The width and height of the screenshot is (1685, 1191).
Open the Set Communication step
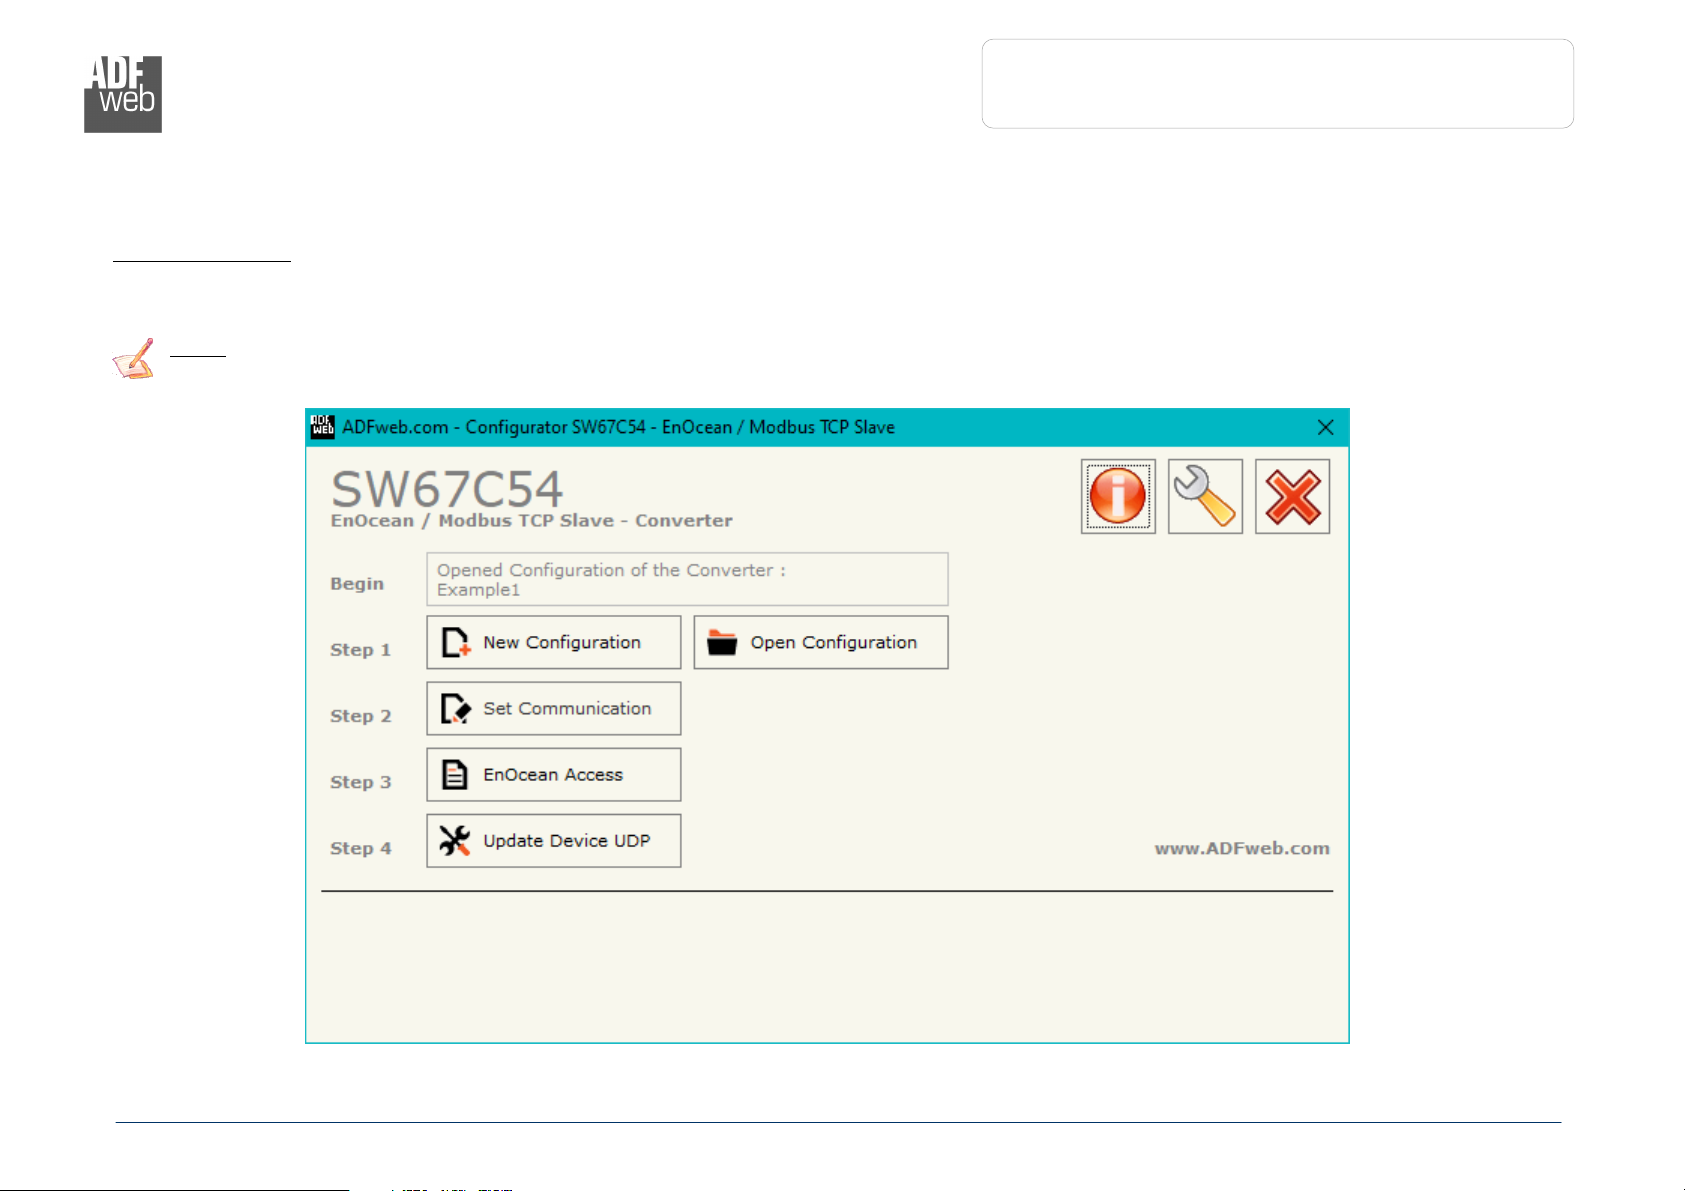(554, 708)
